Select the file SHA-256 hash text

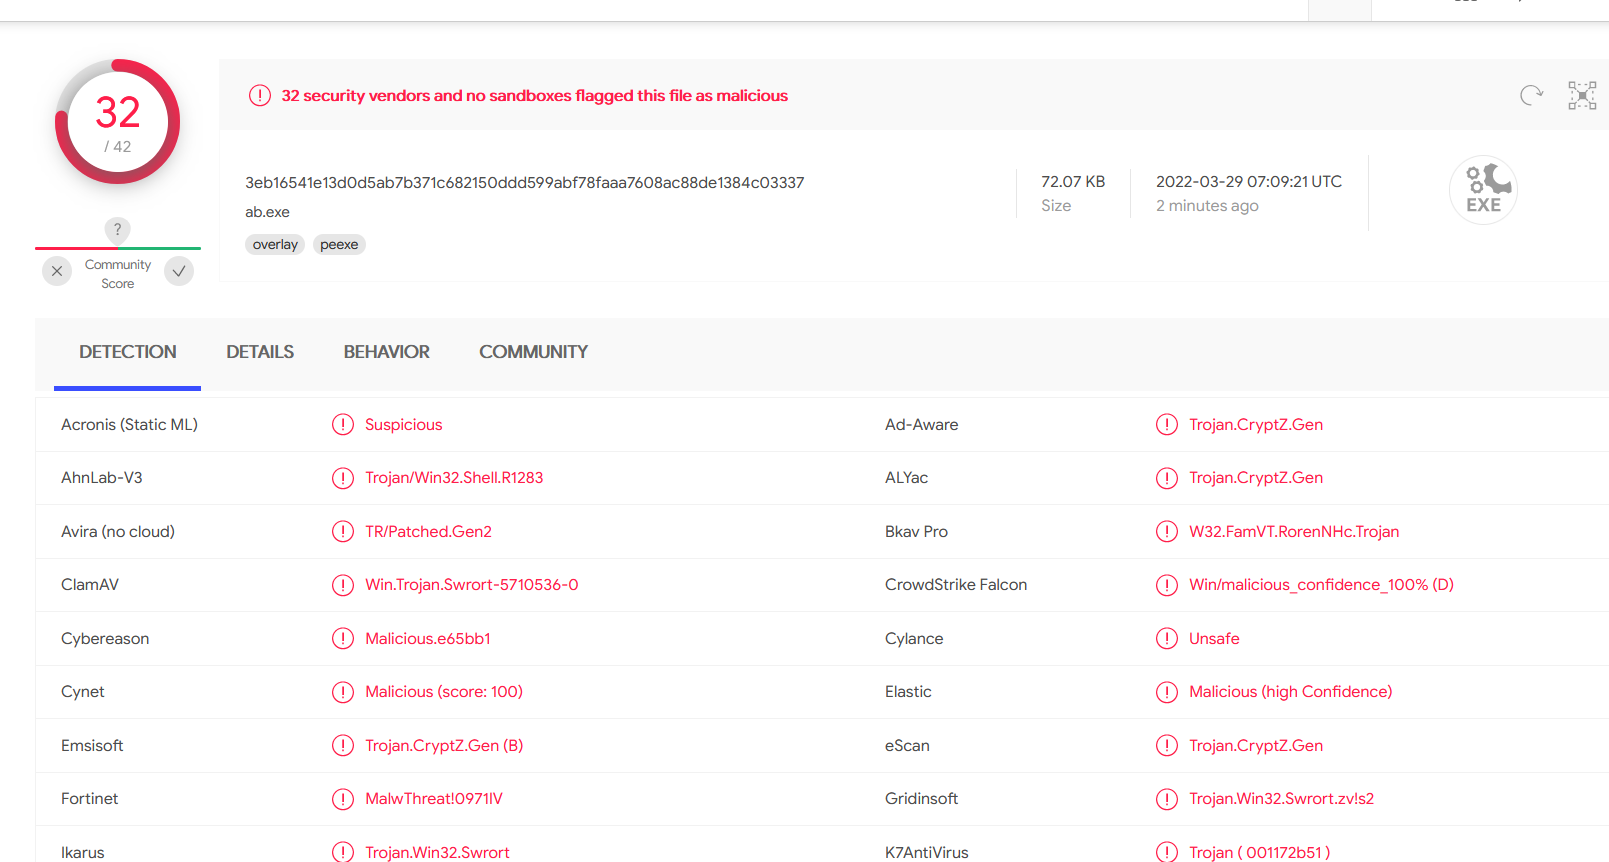pyautogui.click(x=524, y=183)
